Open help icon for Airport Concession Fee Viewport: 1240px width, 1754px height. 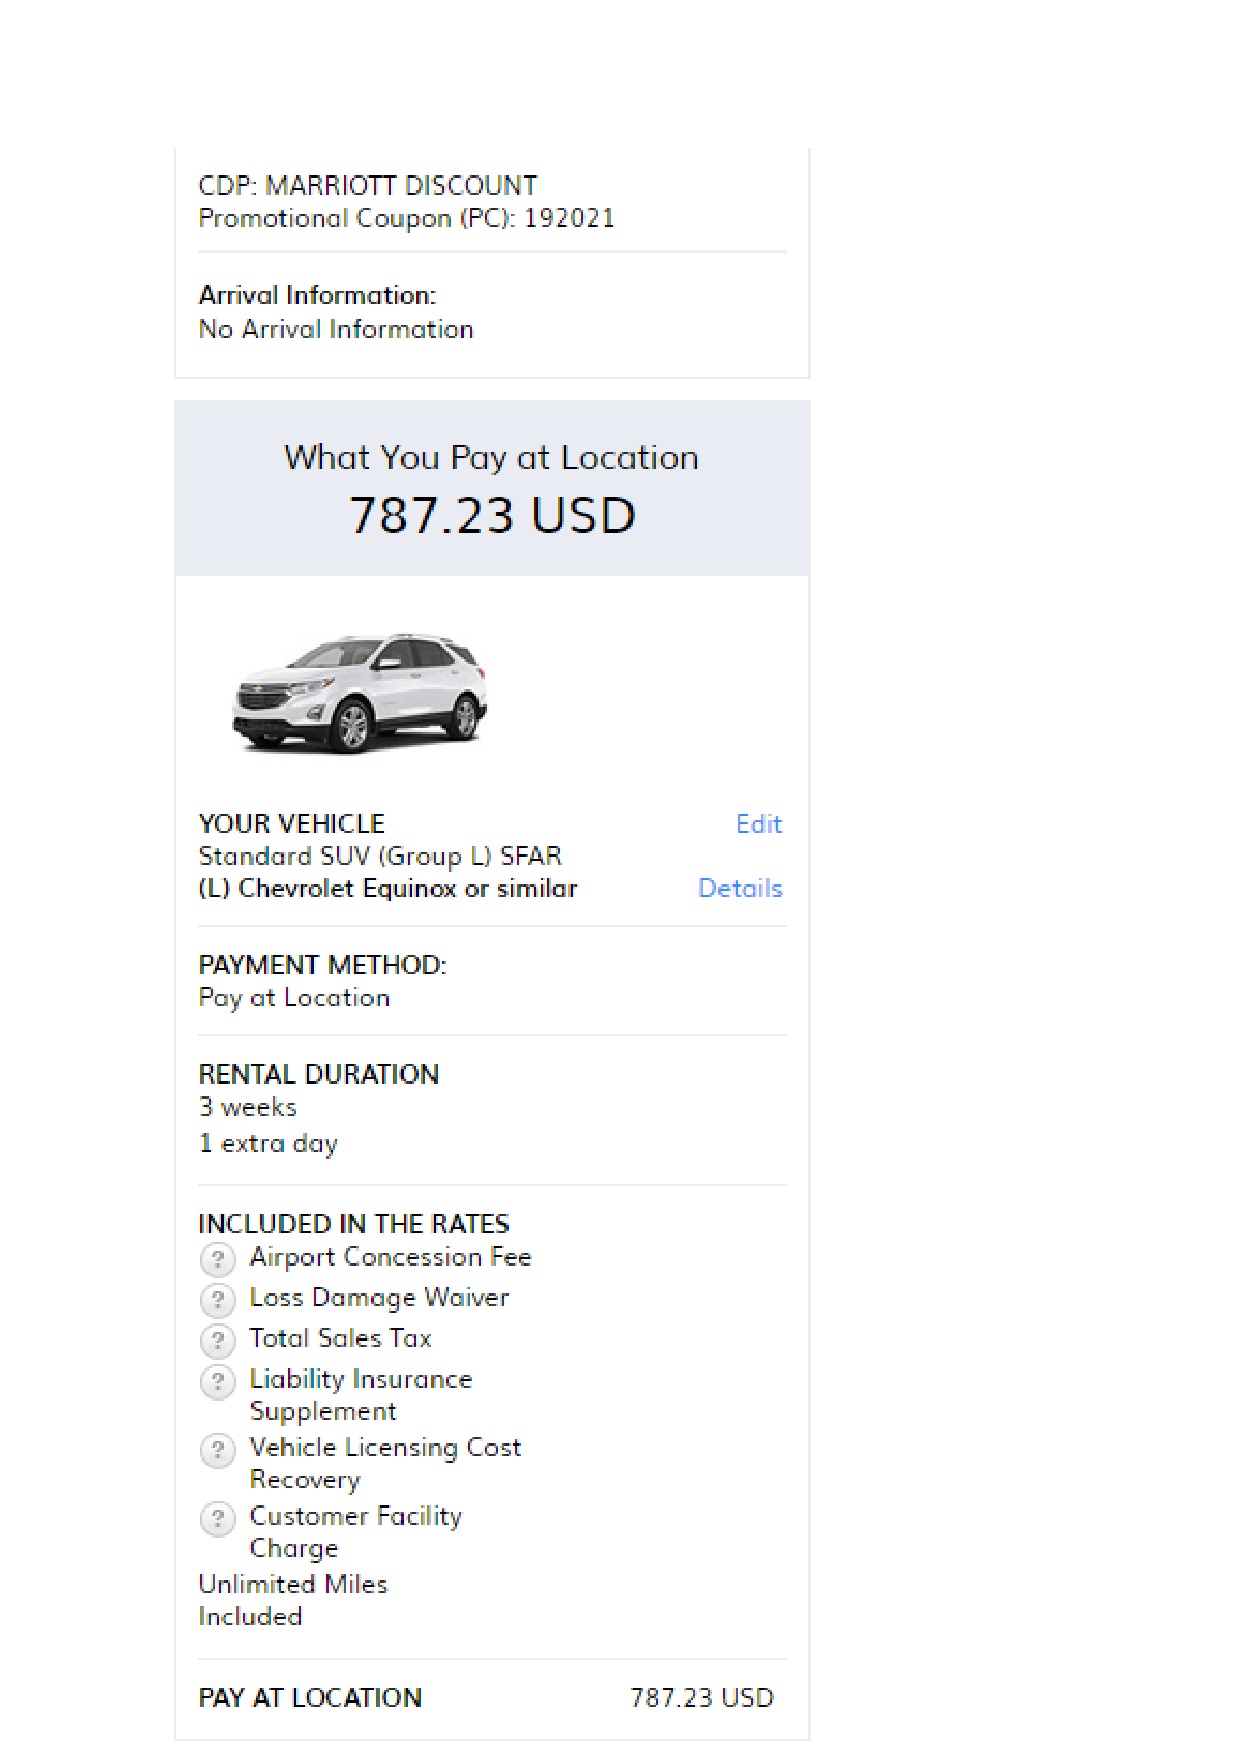coord(217,1259)
